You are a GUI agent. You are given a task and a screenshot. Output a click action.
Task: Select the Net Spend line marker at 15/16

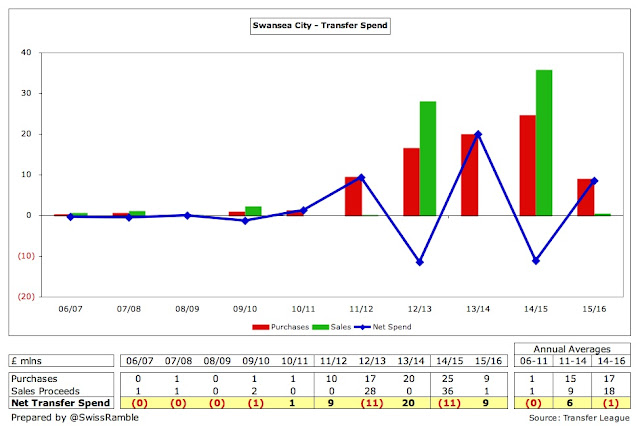594,181
